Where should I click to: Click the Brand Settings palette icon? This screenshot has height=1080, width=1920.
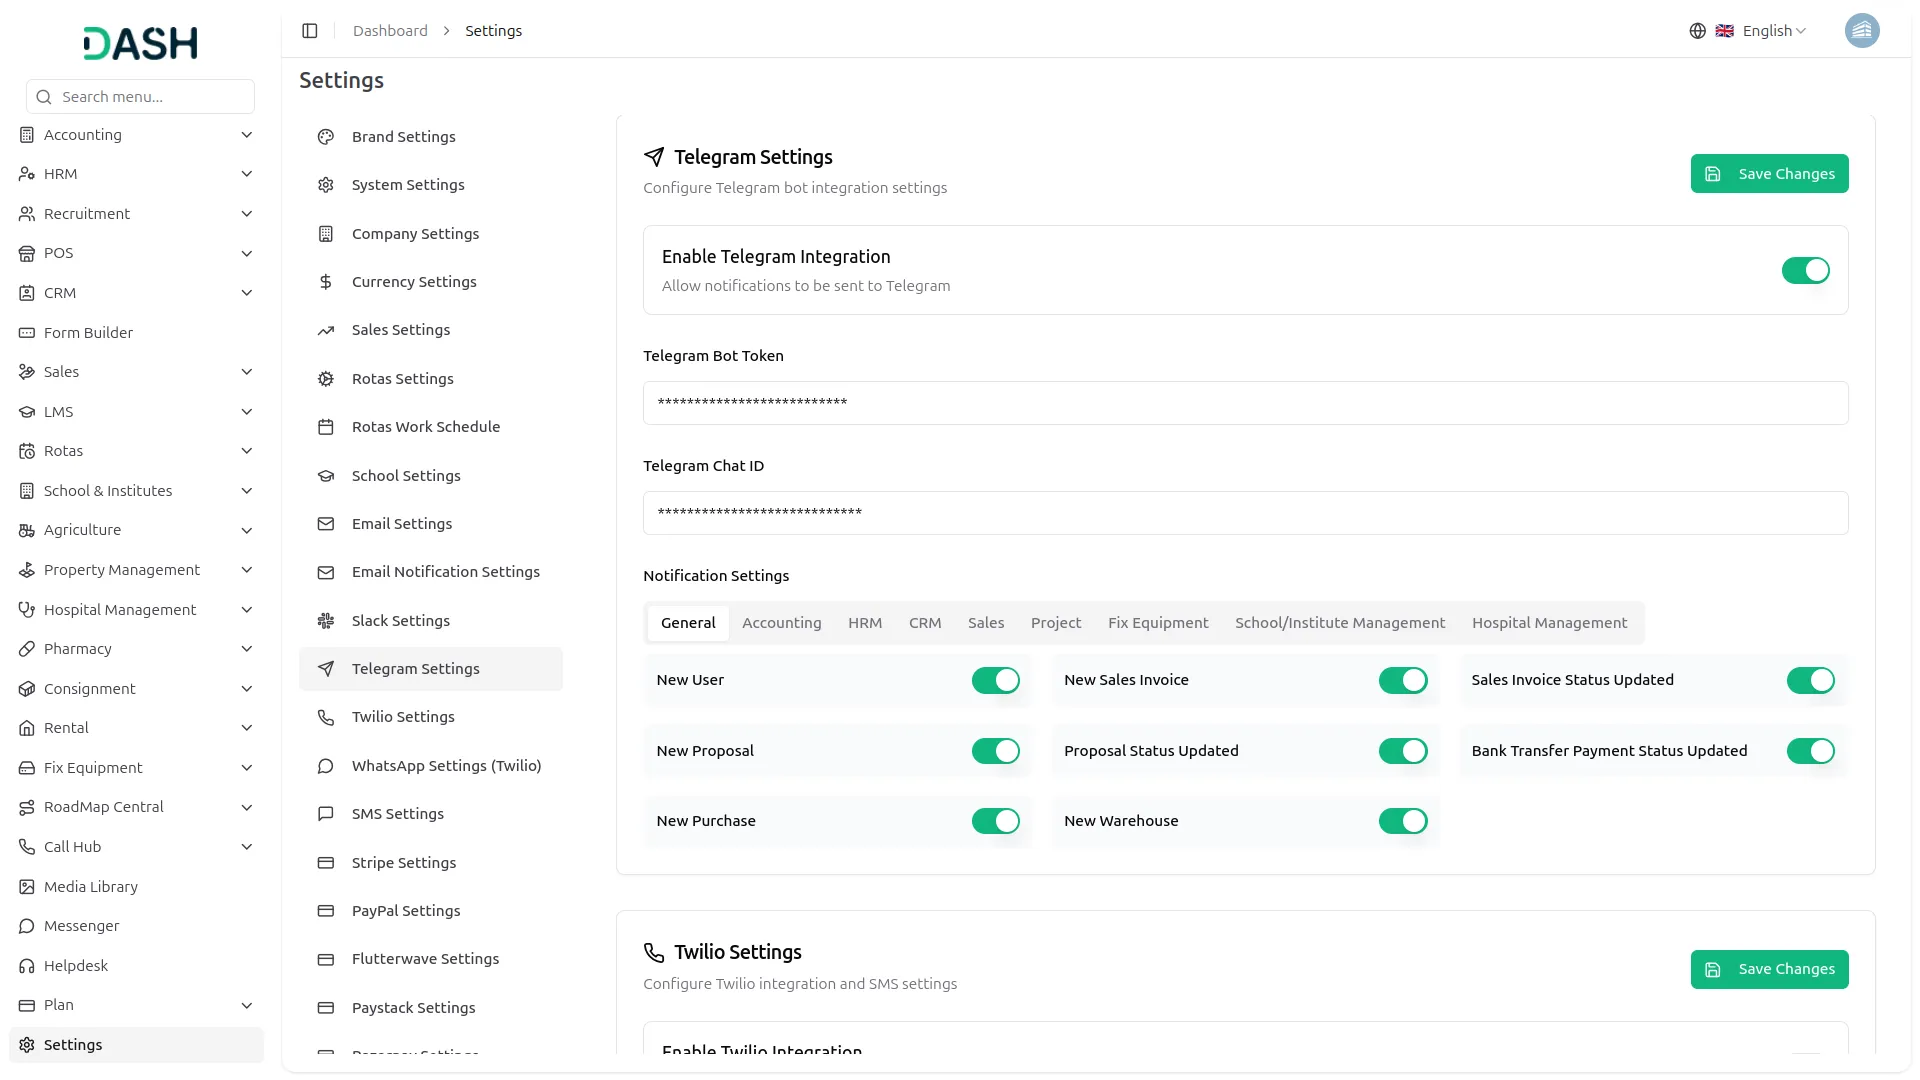coord(326,137)
